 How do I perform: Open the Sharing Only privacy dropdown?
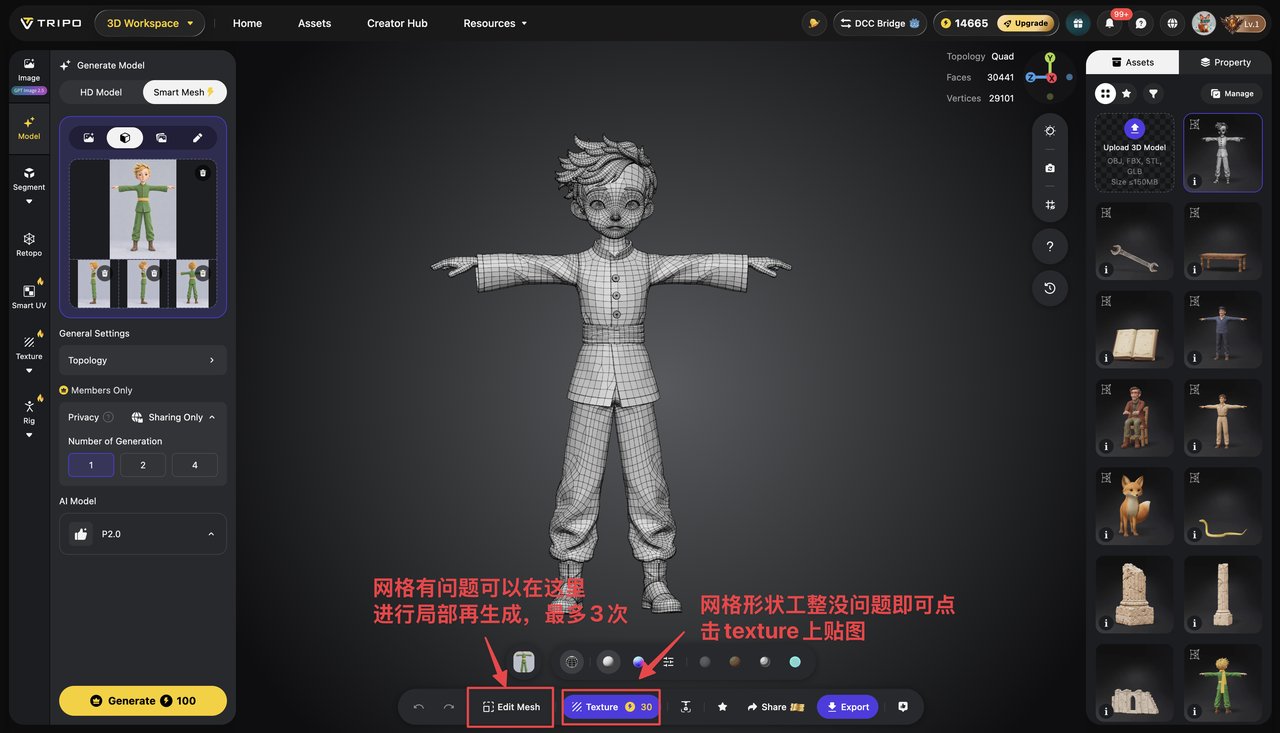174,417
